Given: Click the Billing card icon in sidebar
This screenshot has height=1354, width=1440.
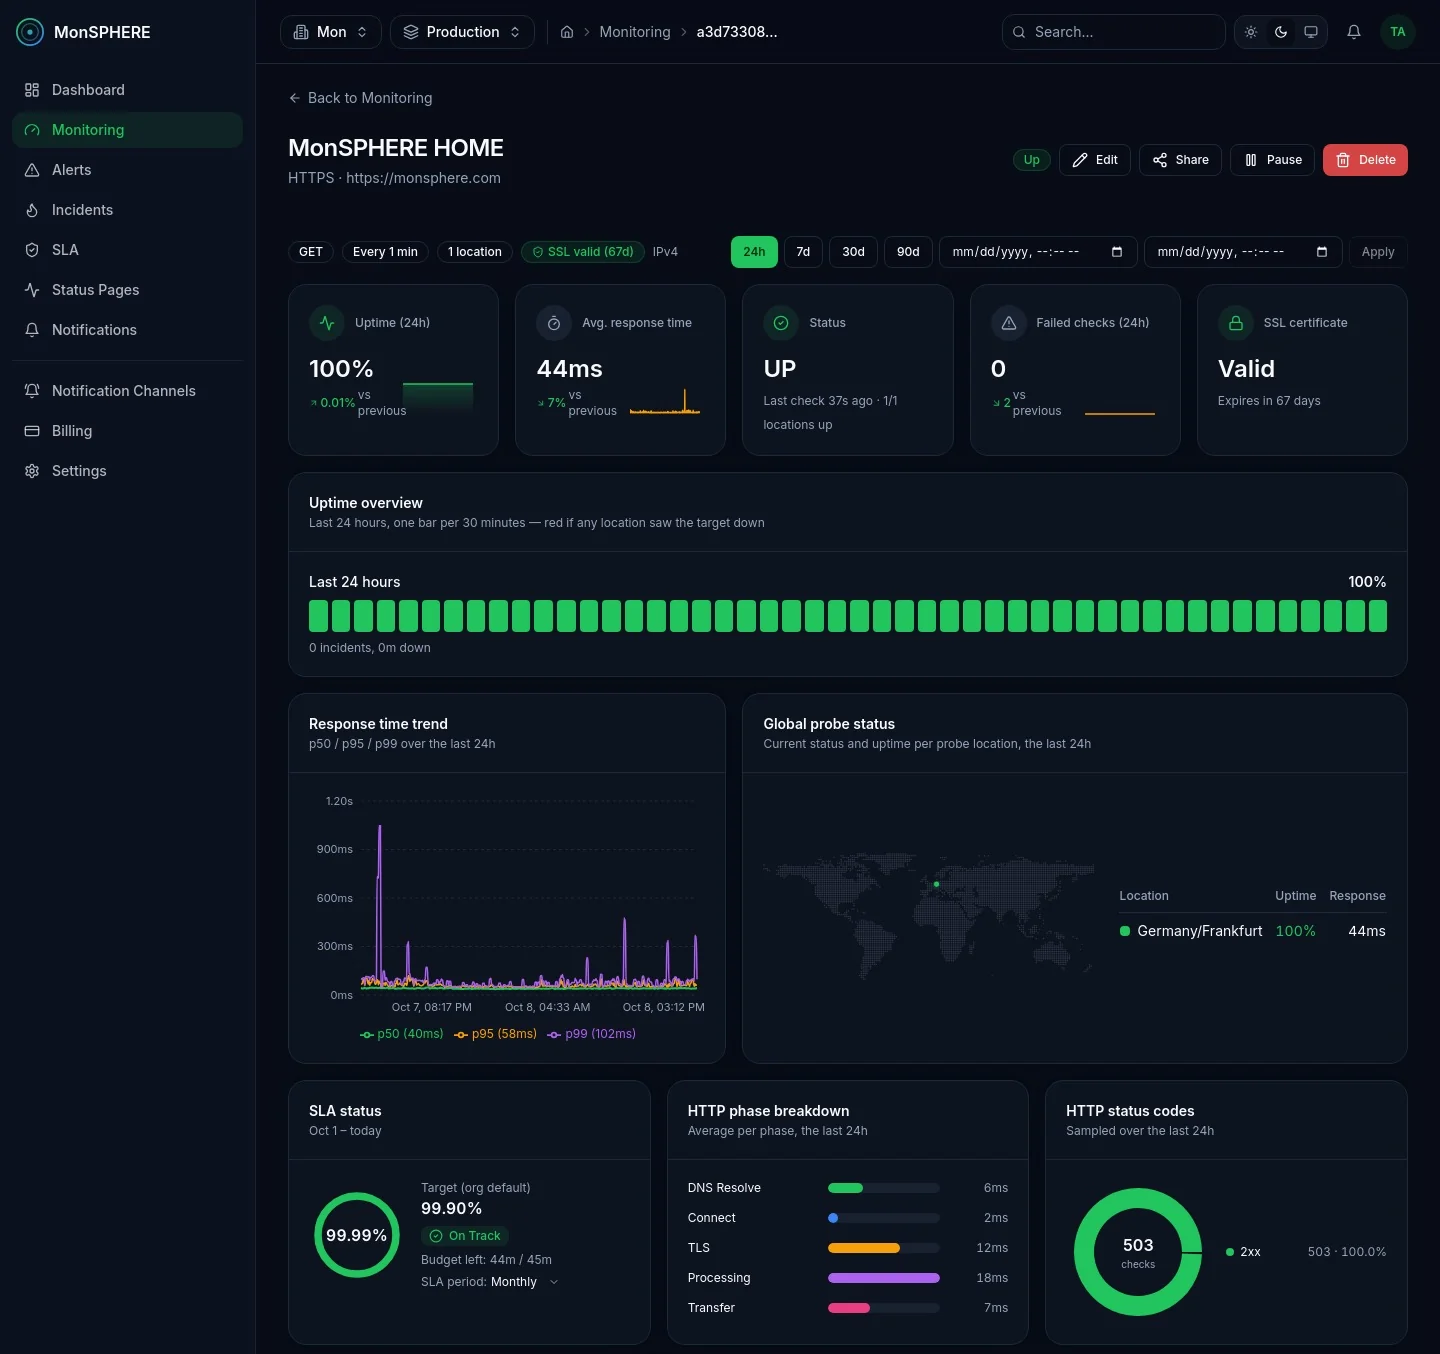Looking at the screenshot, I should coord(32,431).
